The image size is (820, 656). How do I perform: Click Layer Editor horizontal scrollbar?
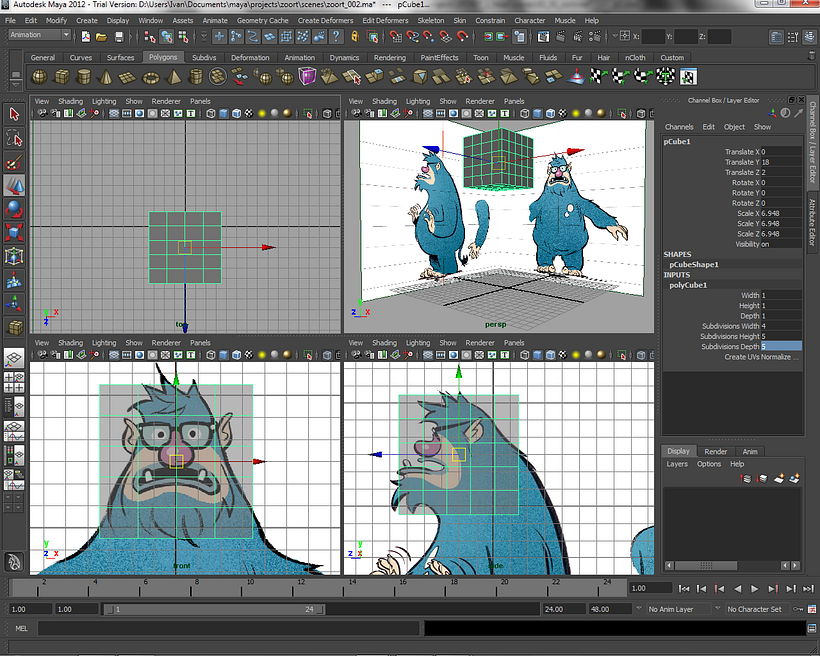coord(705,565)
